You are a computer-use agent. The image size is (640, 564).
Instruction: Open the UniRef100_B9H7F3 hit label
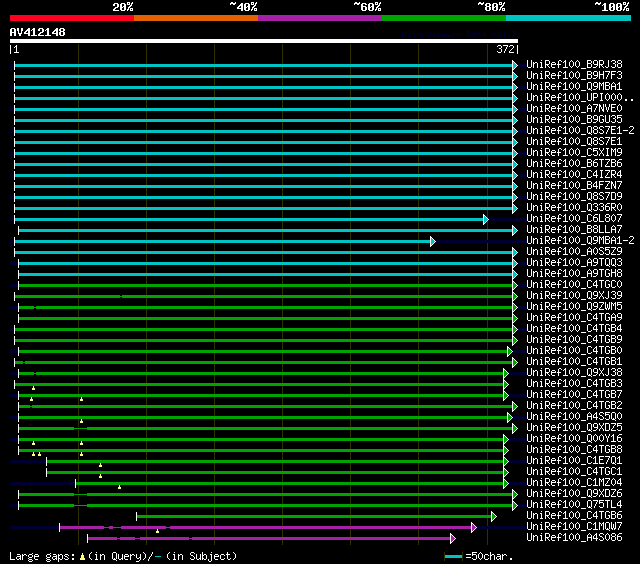(574, 75)
